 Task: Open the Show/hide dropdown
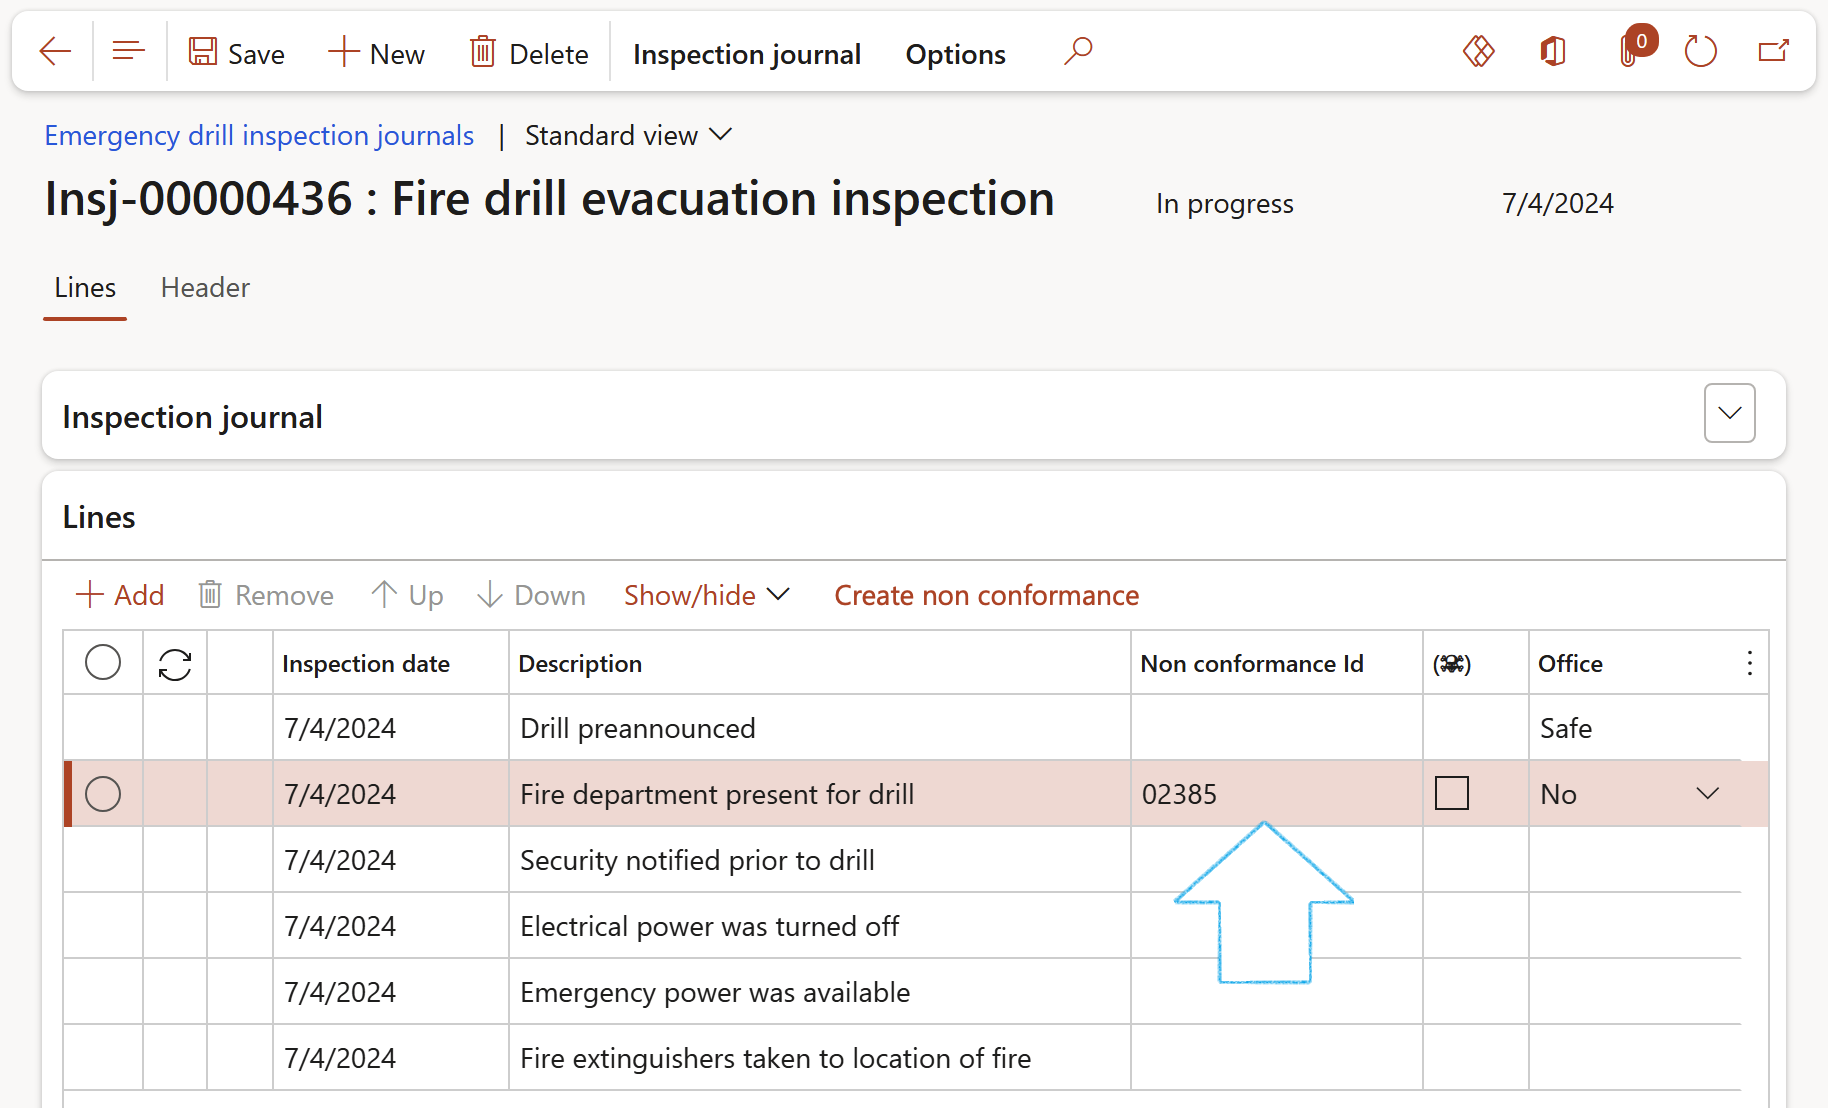(706, 595)
